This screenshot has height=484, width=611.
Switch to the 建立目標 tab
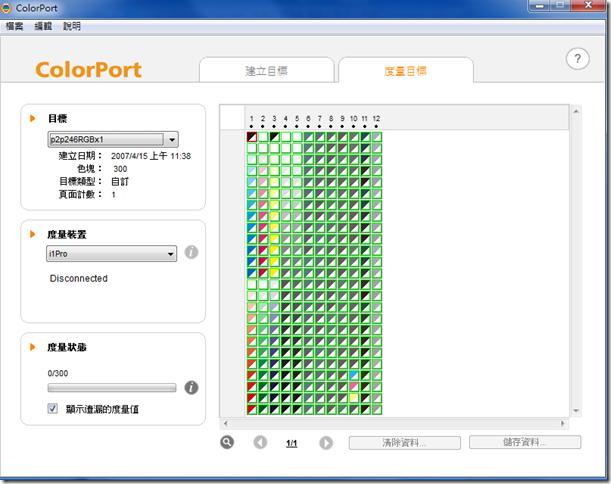(267, 71)
